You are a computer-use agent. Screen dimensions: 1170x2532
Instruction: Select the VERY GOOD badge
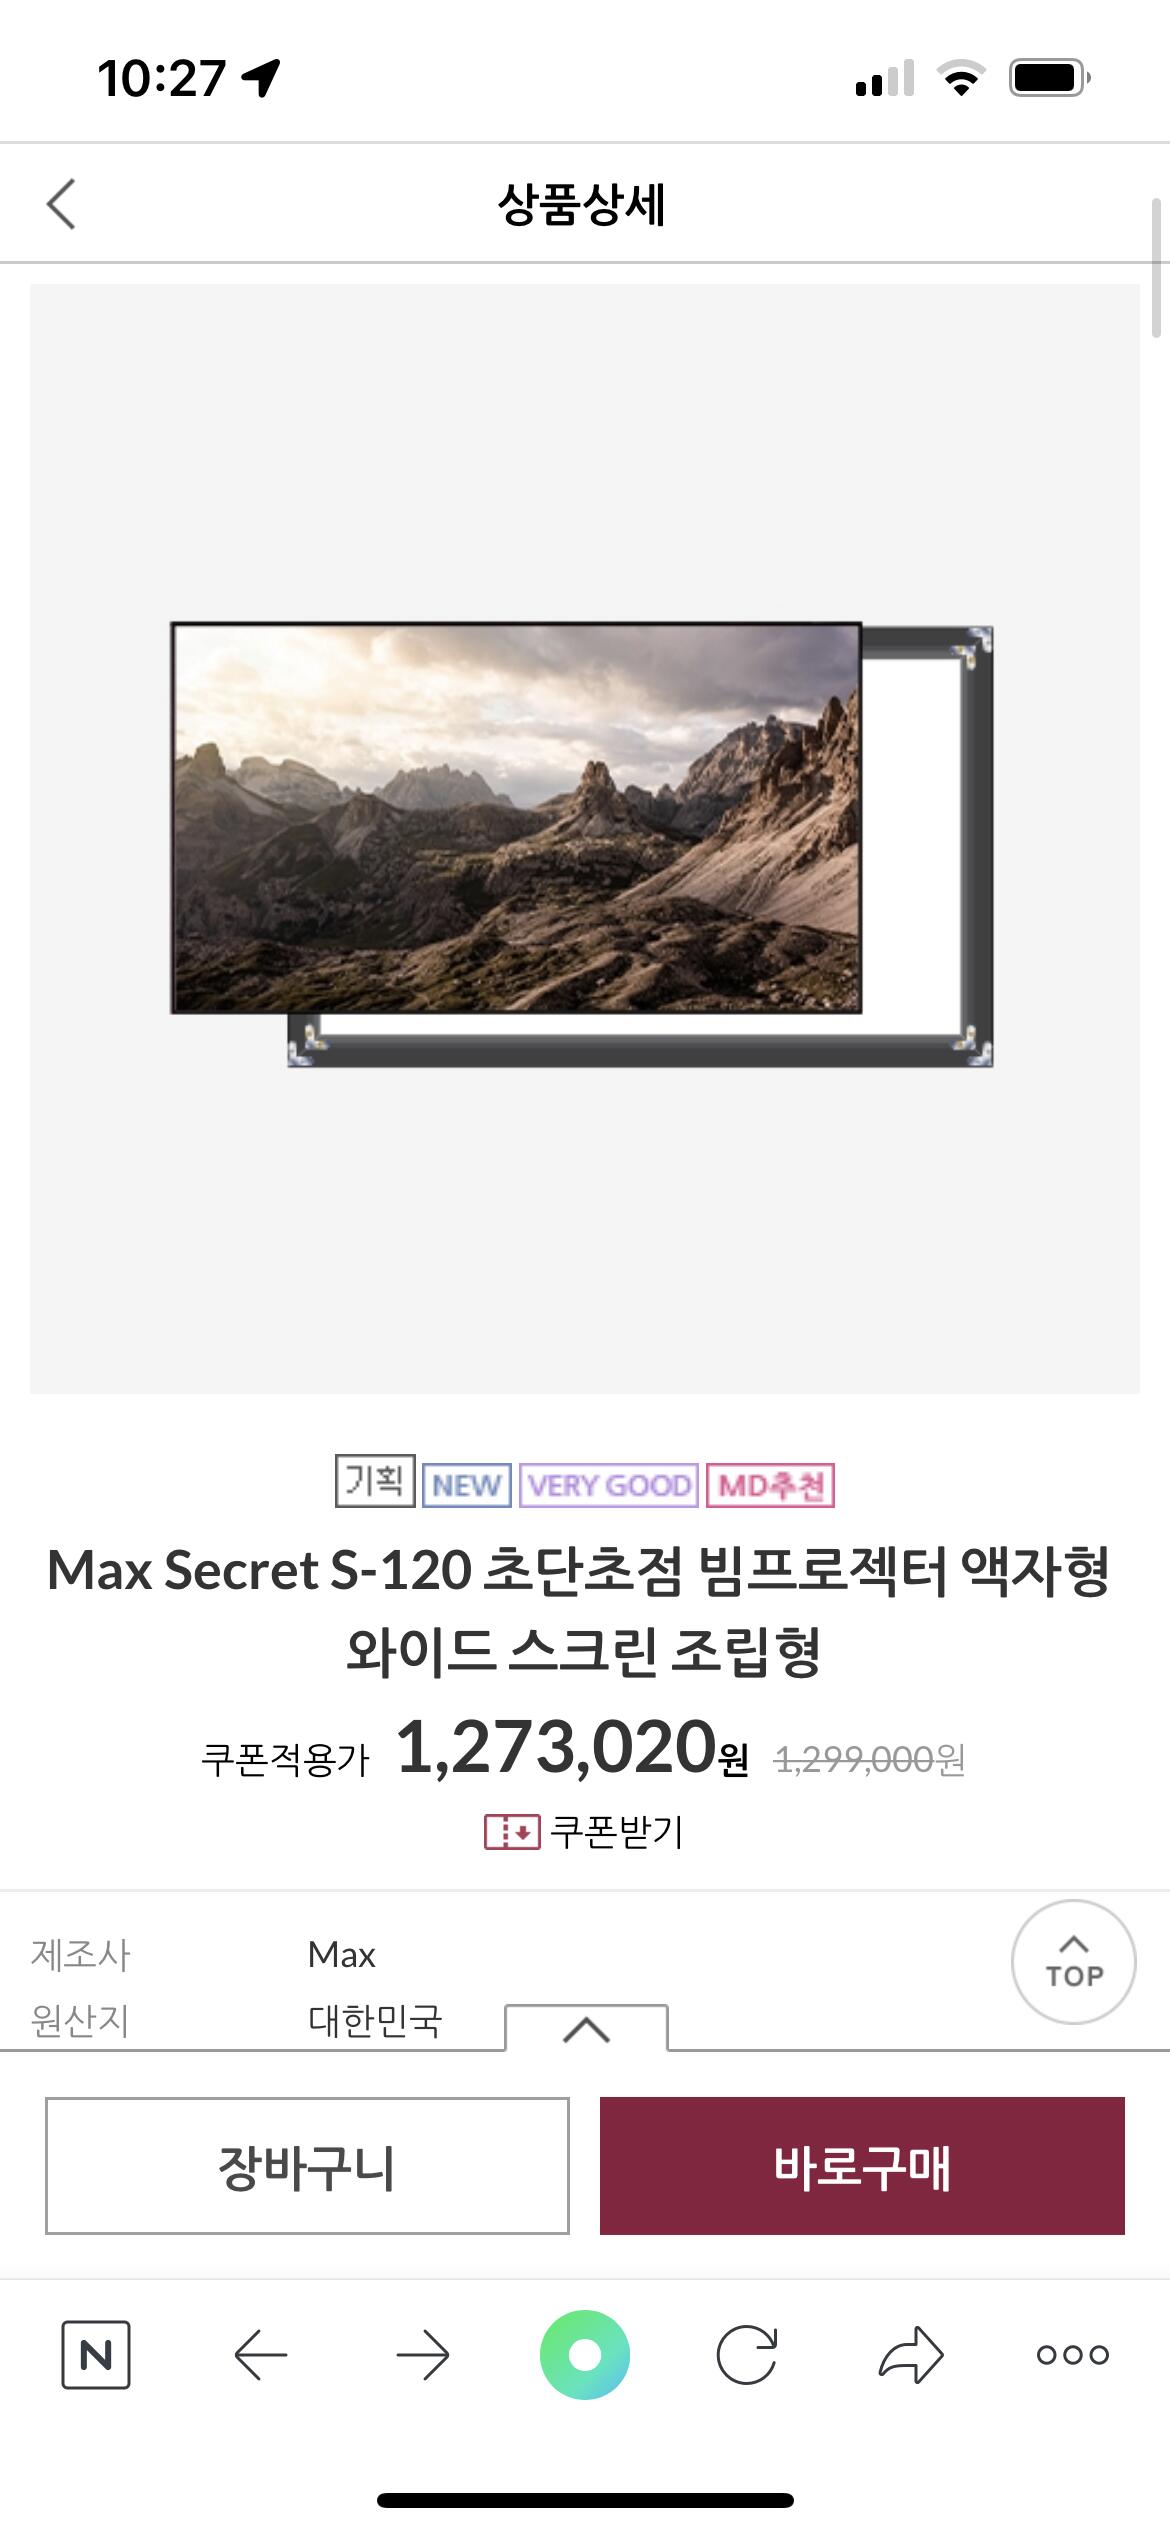[x=609, y=1485]
